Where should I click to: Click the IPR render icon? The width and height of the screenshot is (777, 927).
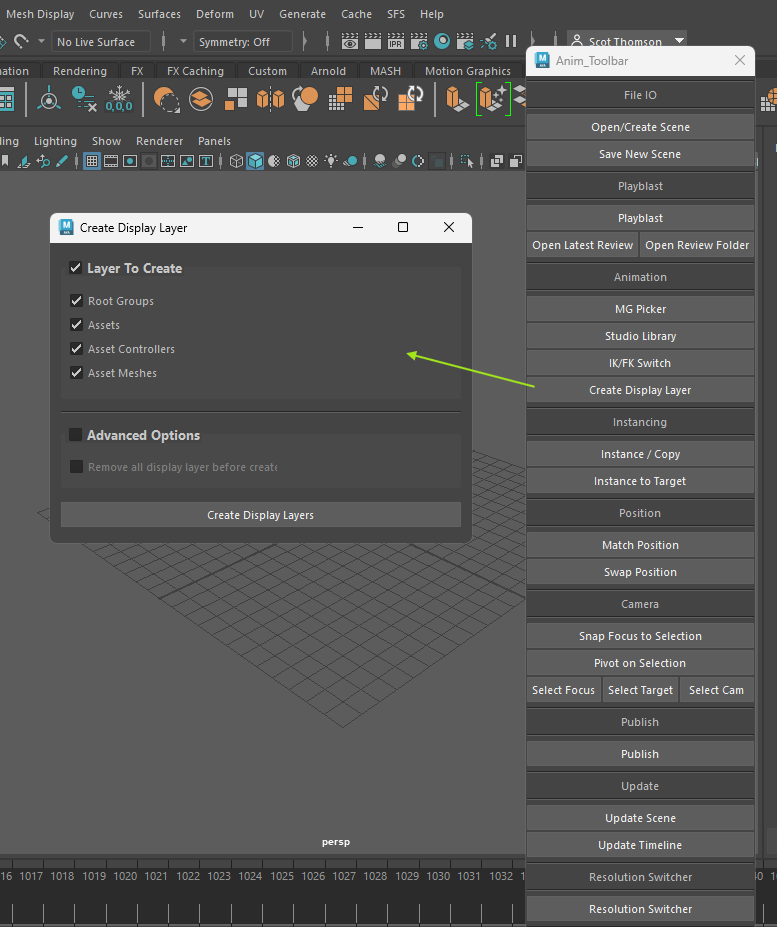pyautogui.click(x=396, y=42)
